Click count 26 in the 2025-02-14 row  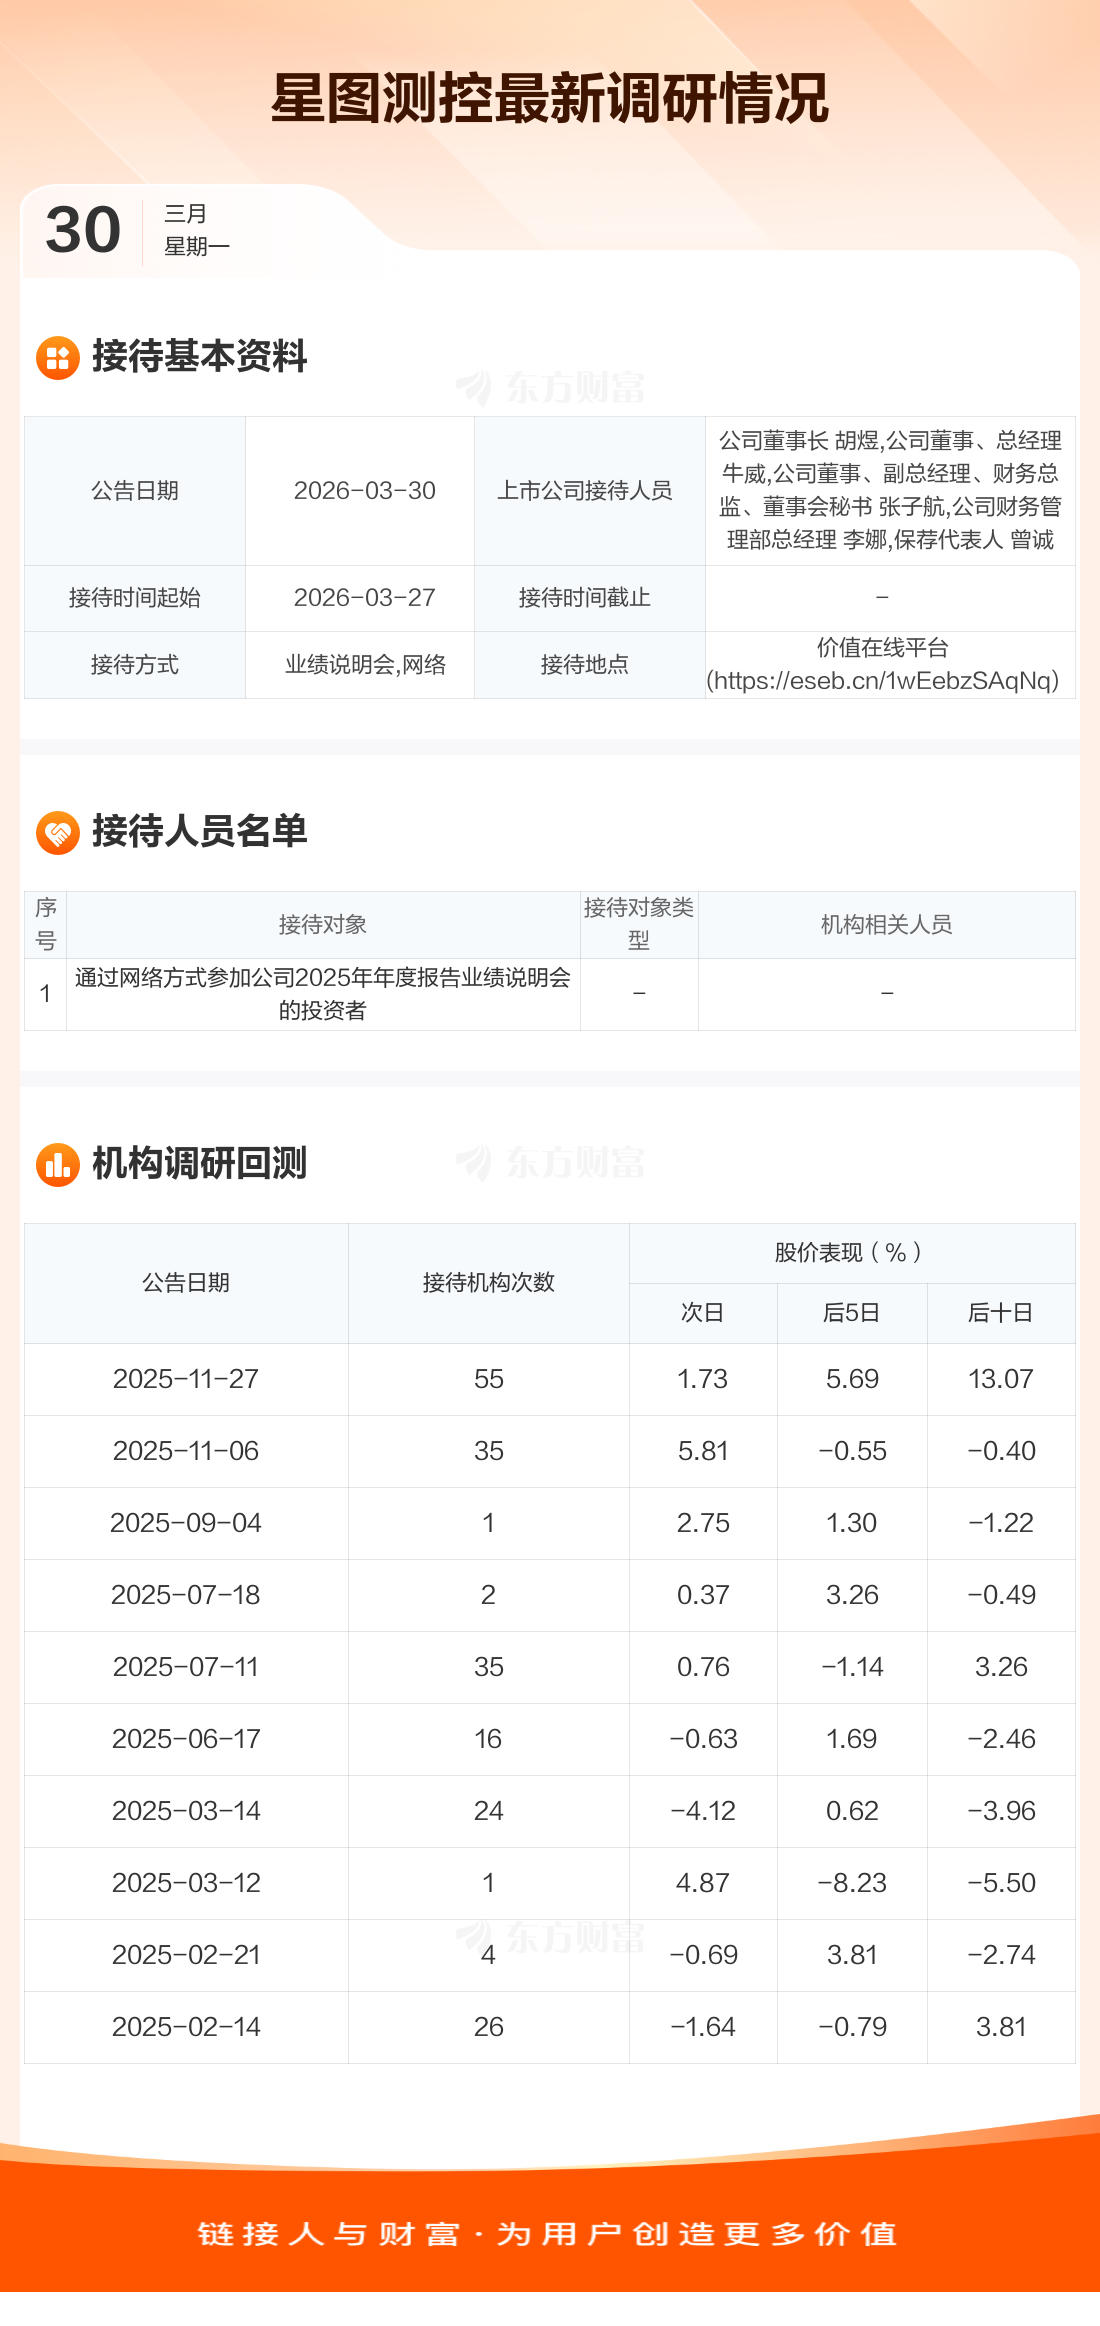coord(489,2027)
